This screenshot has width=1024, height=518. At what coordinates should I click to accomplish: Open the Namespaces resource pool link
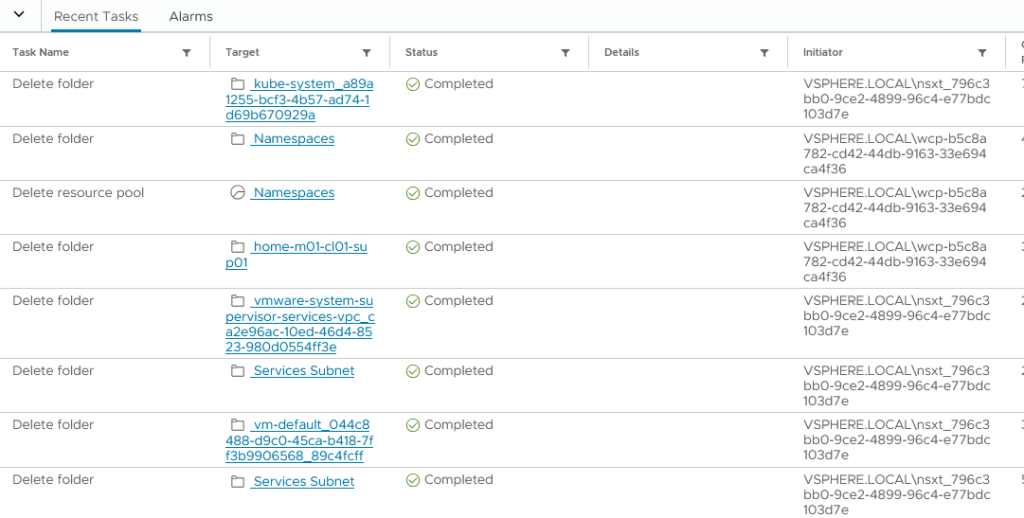click(293, 193)
